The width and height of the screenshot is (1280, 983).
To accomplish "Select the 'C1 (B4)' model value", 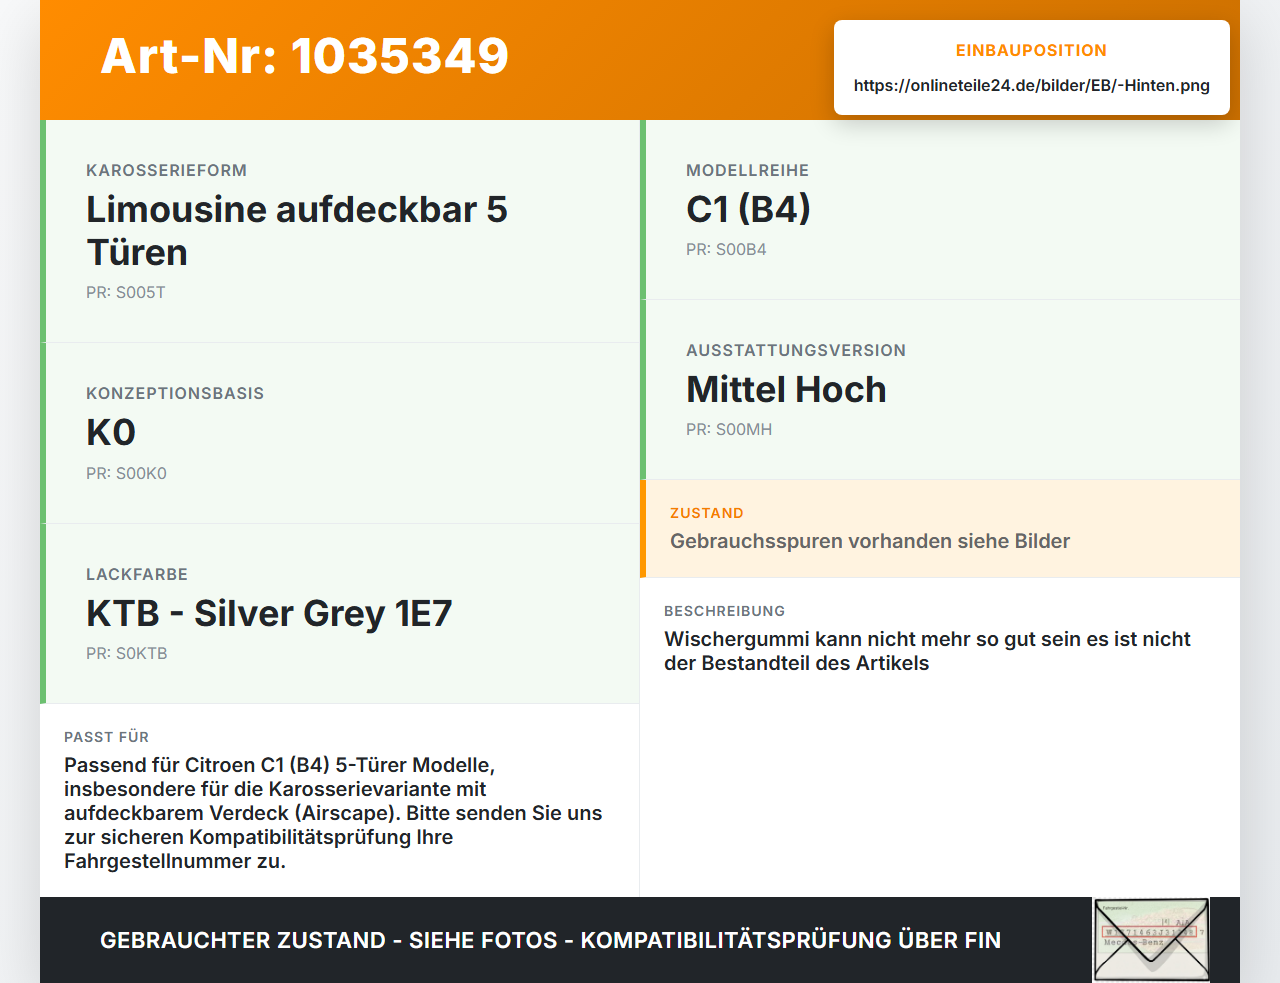I will click(748, 209).
